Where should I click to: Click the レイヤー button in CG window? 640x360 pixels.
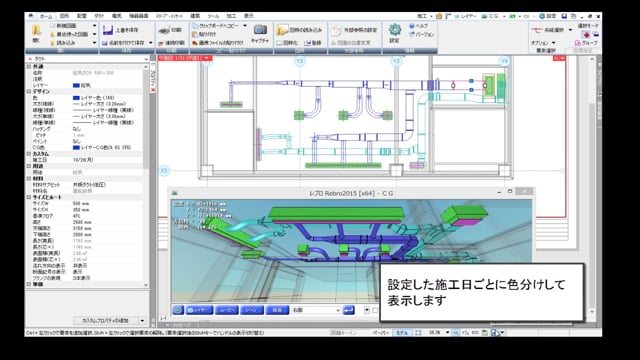[200, 310]
